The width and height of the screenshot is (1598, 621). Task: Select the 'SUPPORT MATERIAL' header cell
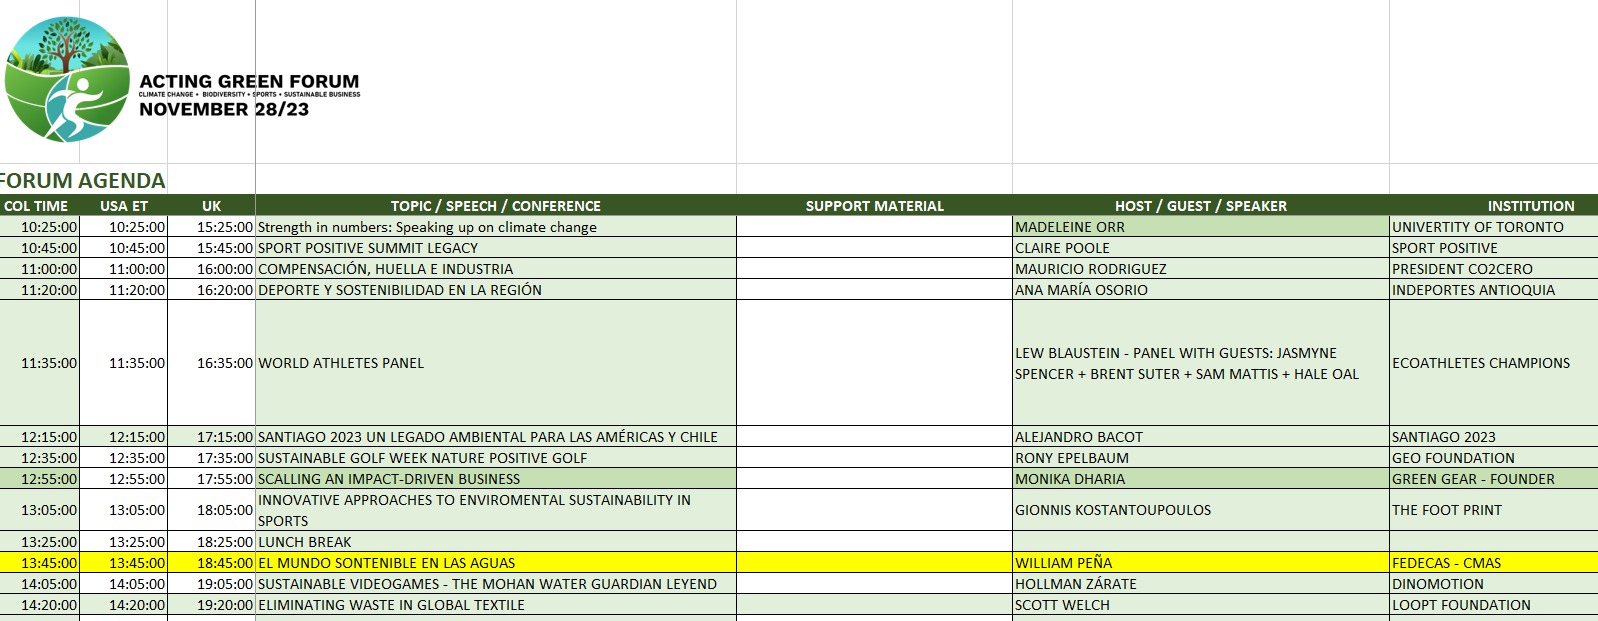pyautogui.click(x=875, y=206)
